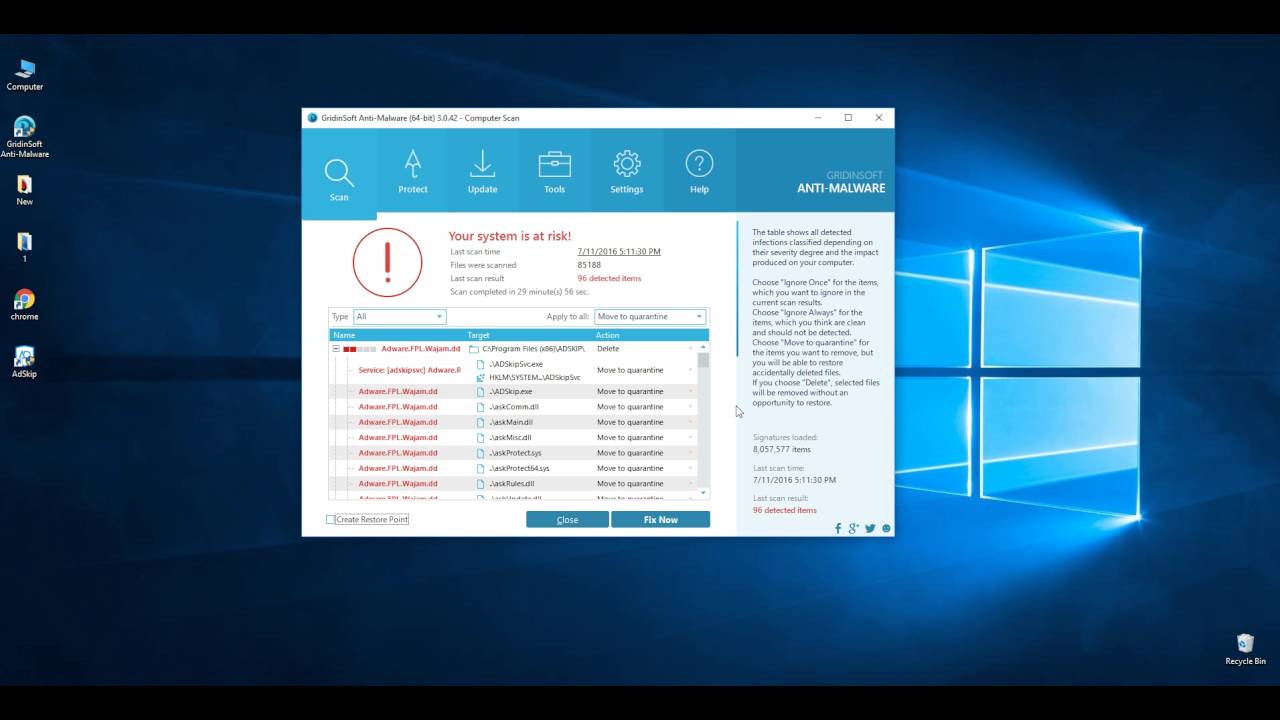Select the chrome desktop shortcut
Image resolution: width=1280 pixels, height=720 pixels.
25,305
